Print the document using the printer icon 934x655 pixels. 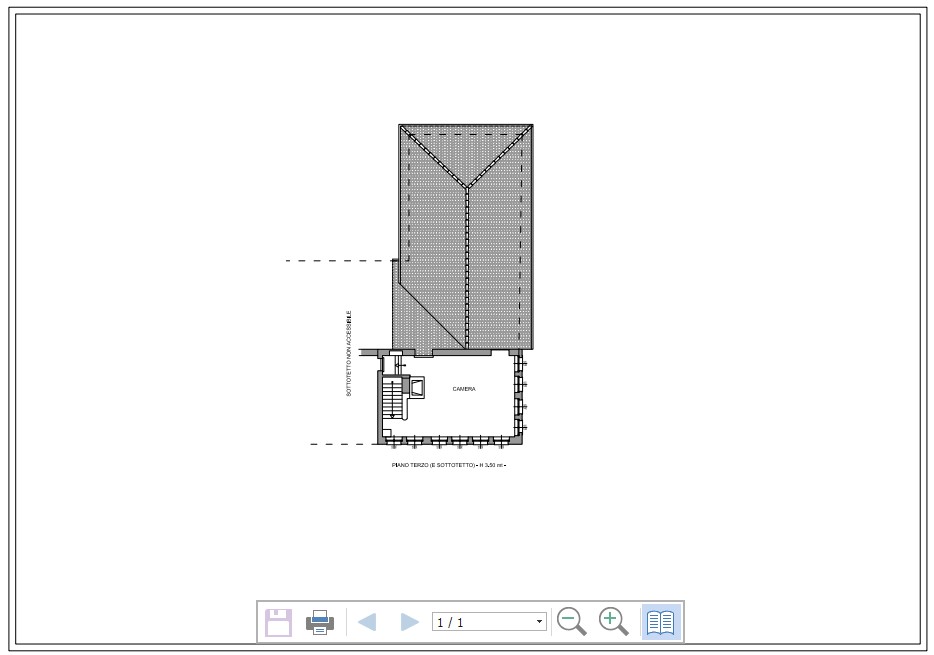click(320, 622)
